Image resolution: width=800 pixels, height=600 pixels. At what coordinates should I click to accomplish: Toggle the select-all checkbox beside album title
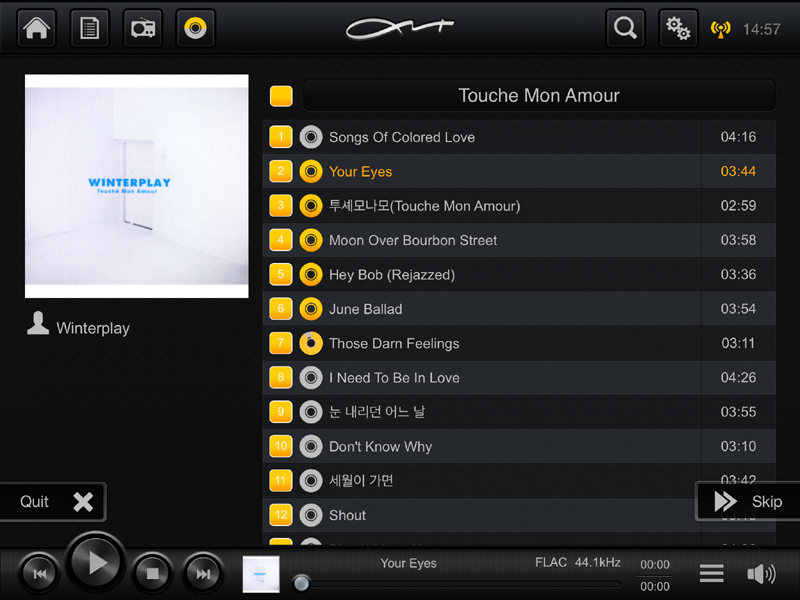tap(281, 96)
